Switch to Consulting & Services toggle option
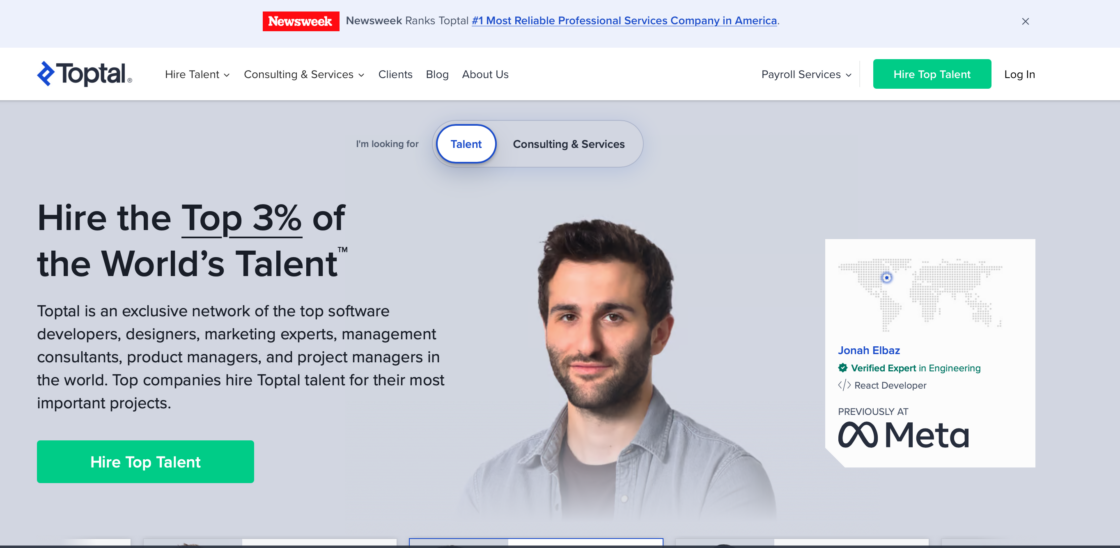Viewport: 1120px width, 548px height. (x=569, y=144)
